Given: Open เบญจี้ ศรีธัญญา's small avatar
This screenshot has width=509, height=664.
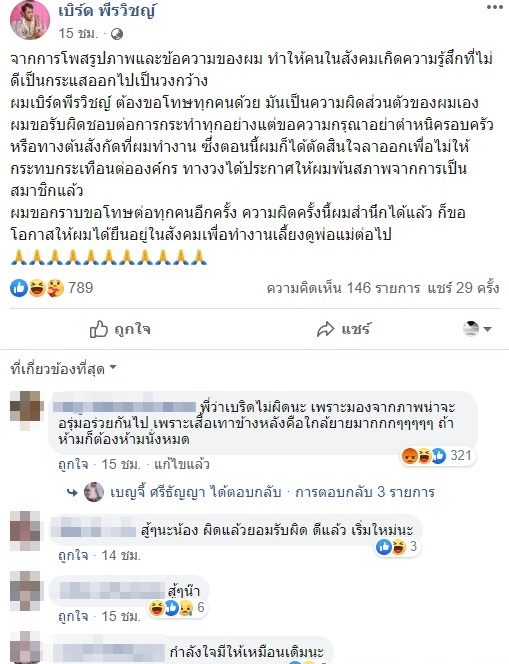Looking at the screenshot, I should coord(94,492).
